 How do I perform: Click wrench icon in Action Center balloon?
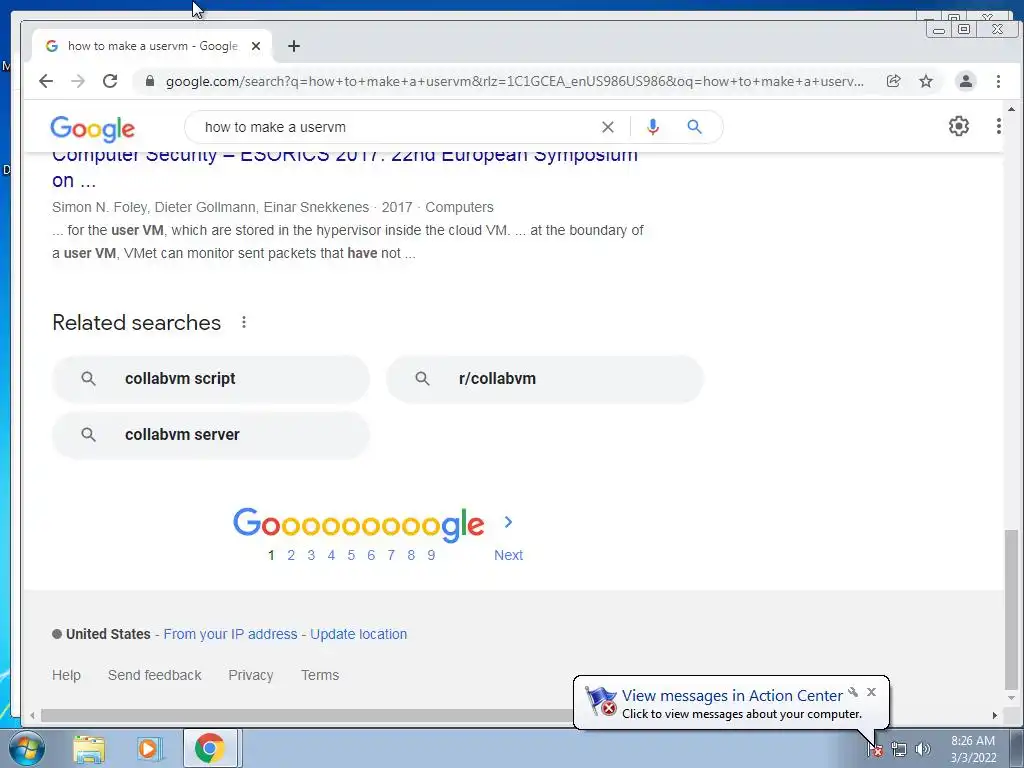(853, 692)
